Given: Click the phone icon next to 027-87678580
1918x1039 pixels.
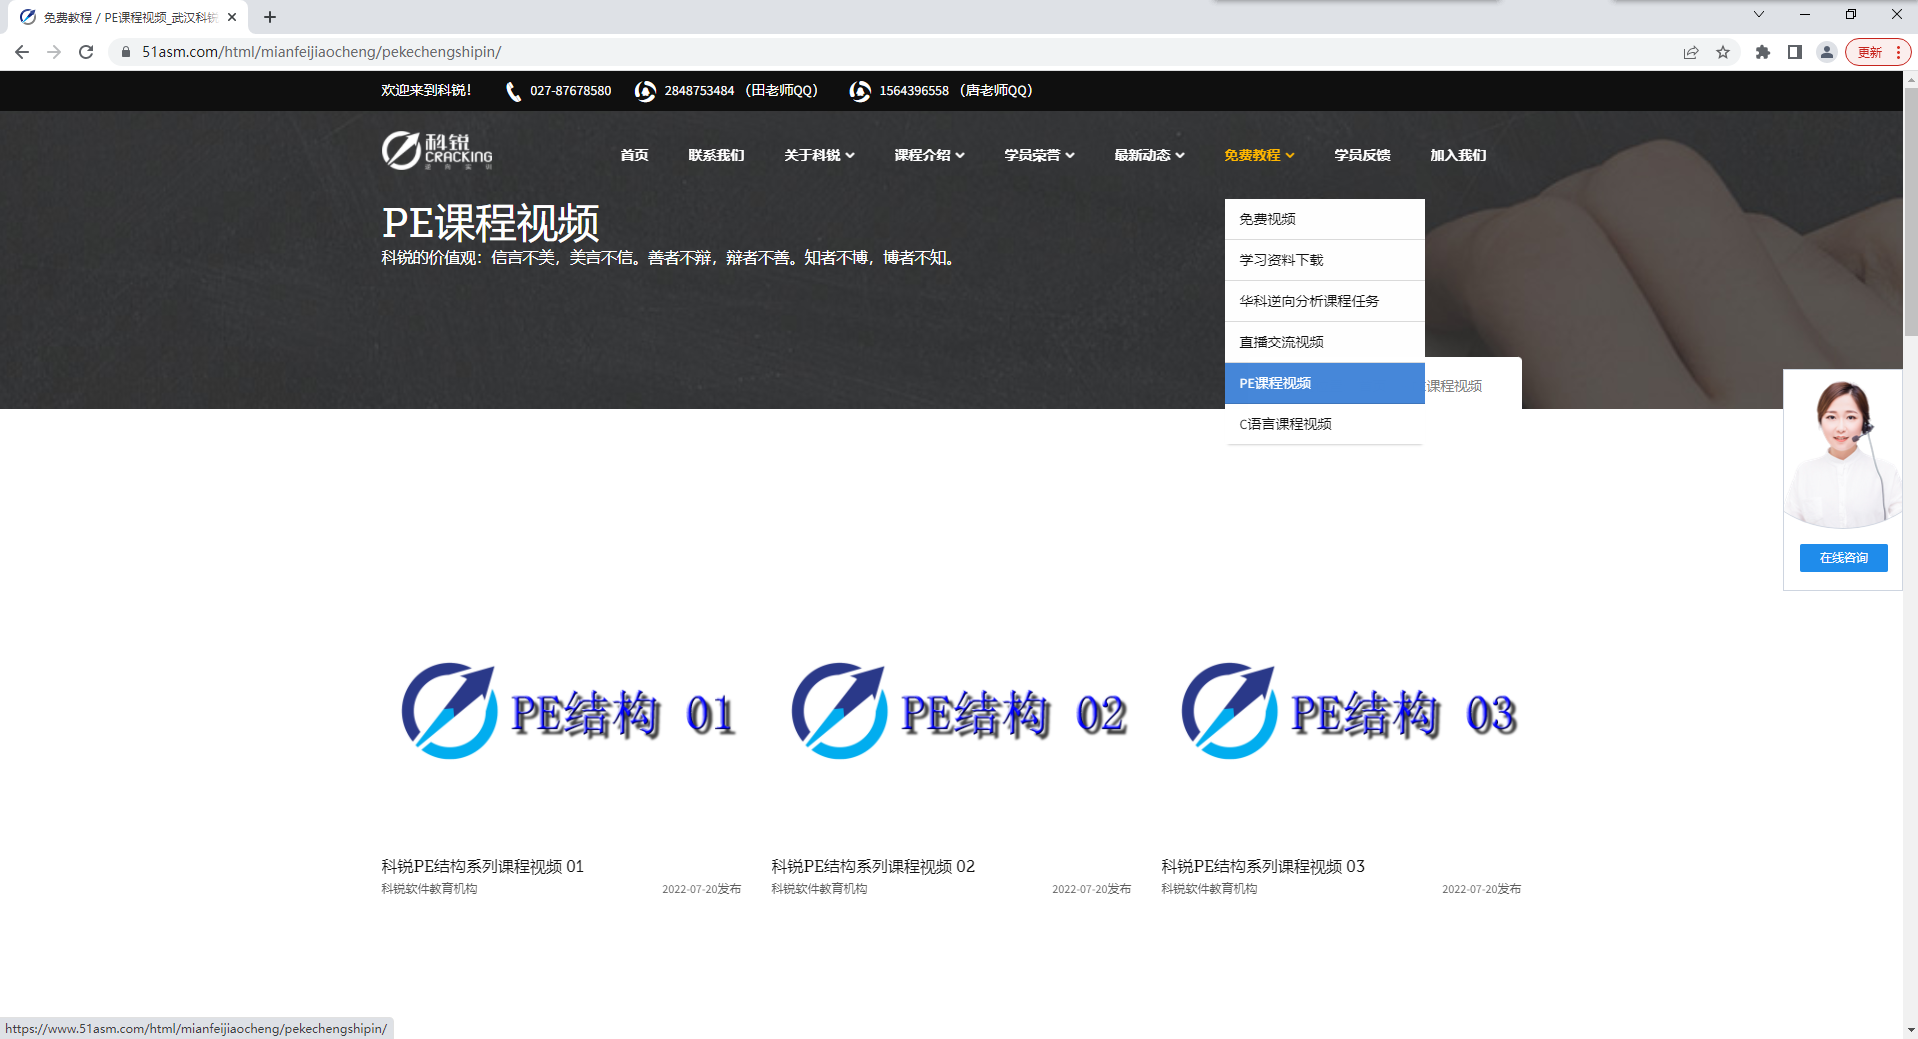Looking at the screenshot, I should tap(513, 91).
